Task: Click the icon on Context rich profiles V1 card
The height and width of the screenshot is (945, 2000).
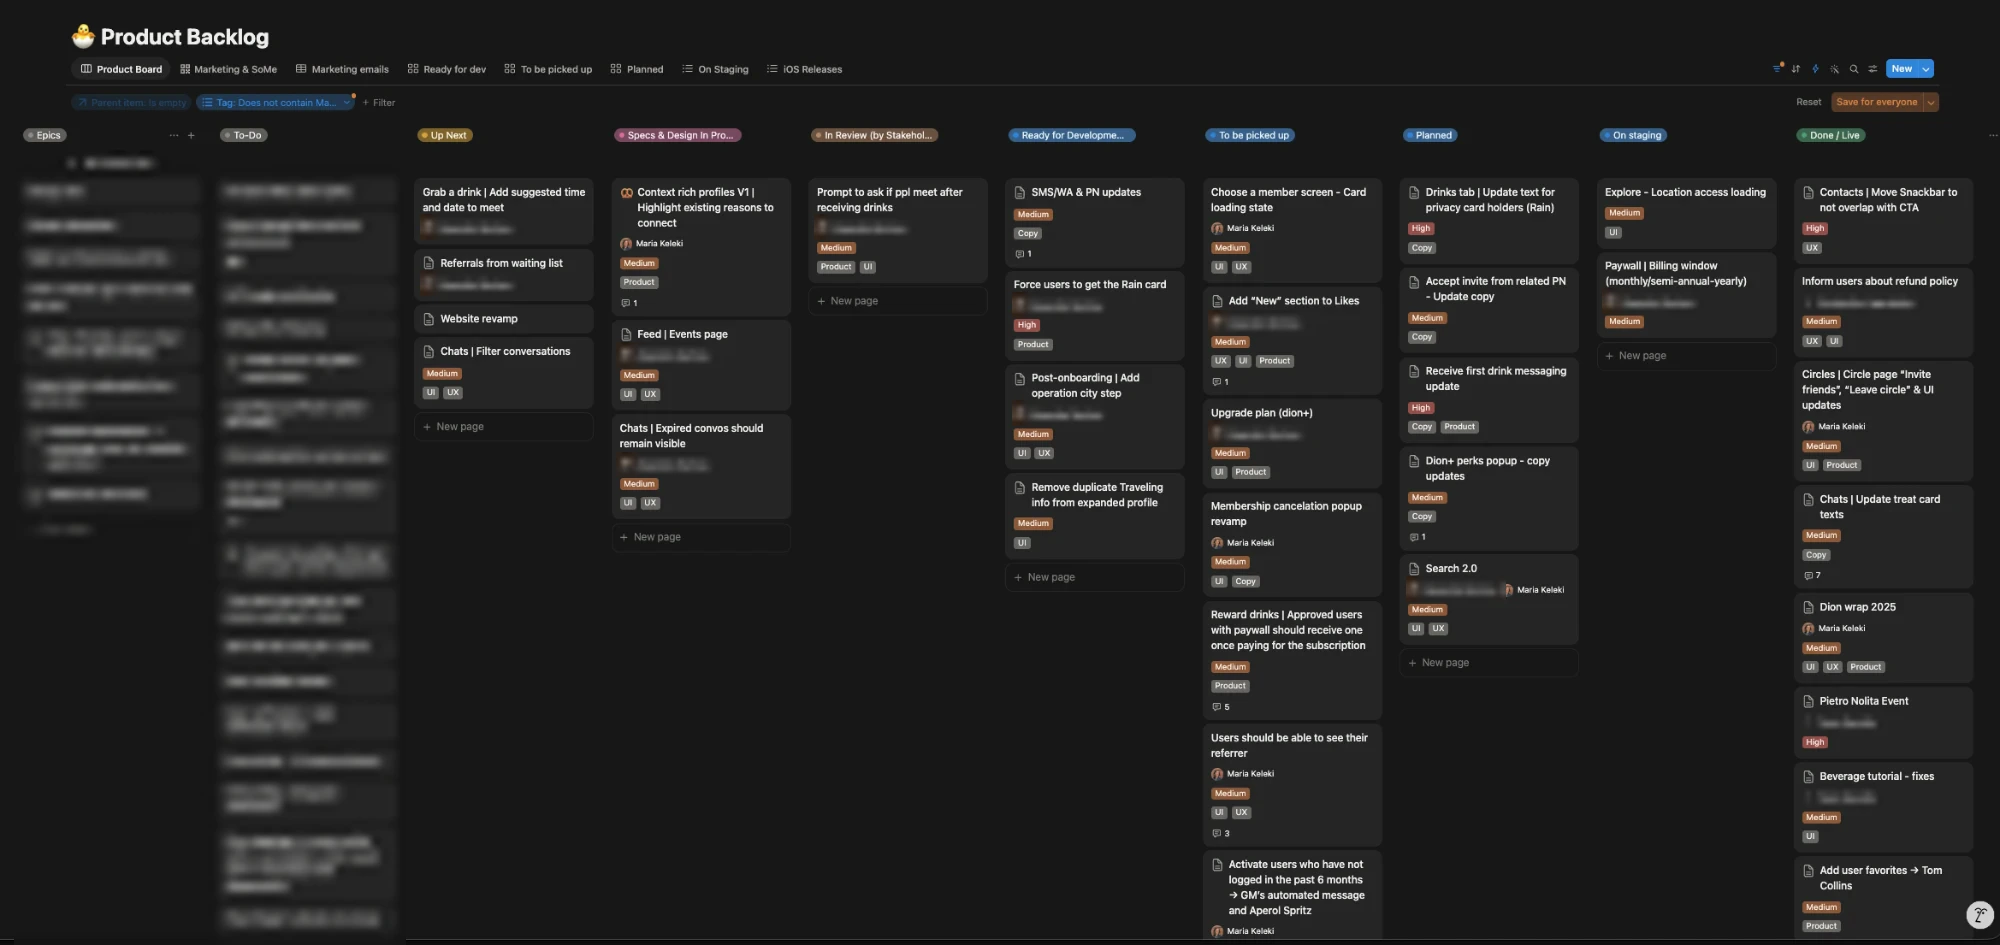Action: coord(626,193)
